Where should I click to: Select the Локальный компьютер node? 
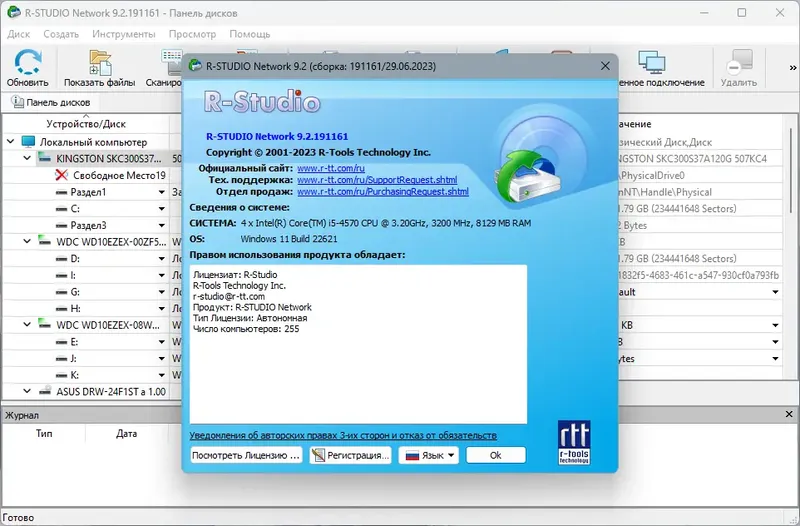[x=93, y=142]
